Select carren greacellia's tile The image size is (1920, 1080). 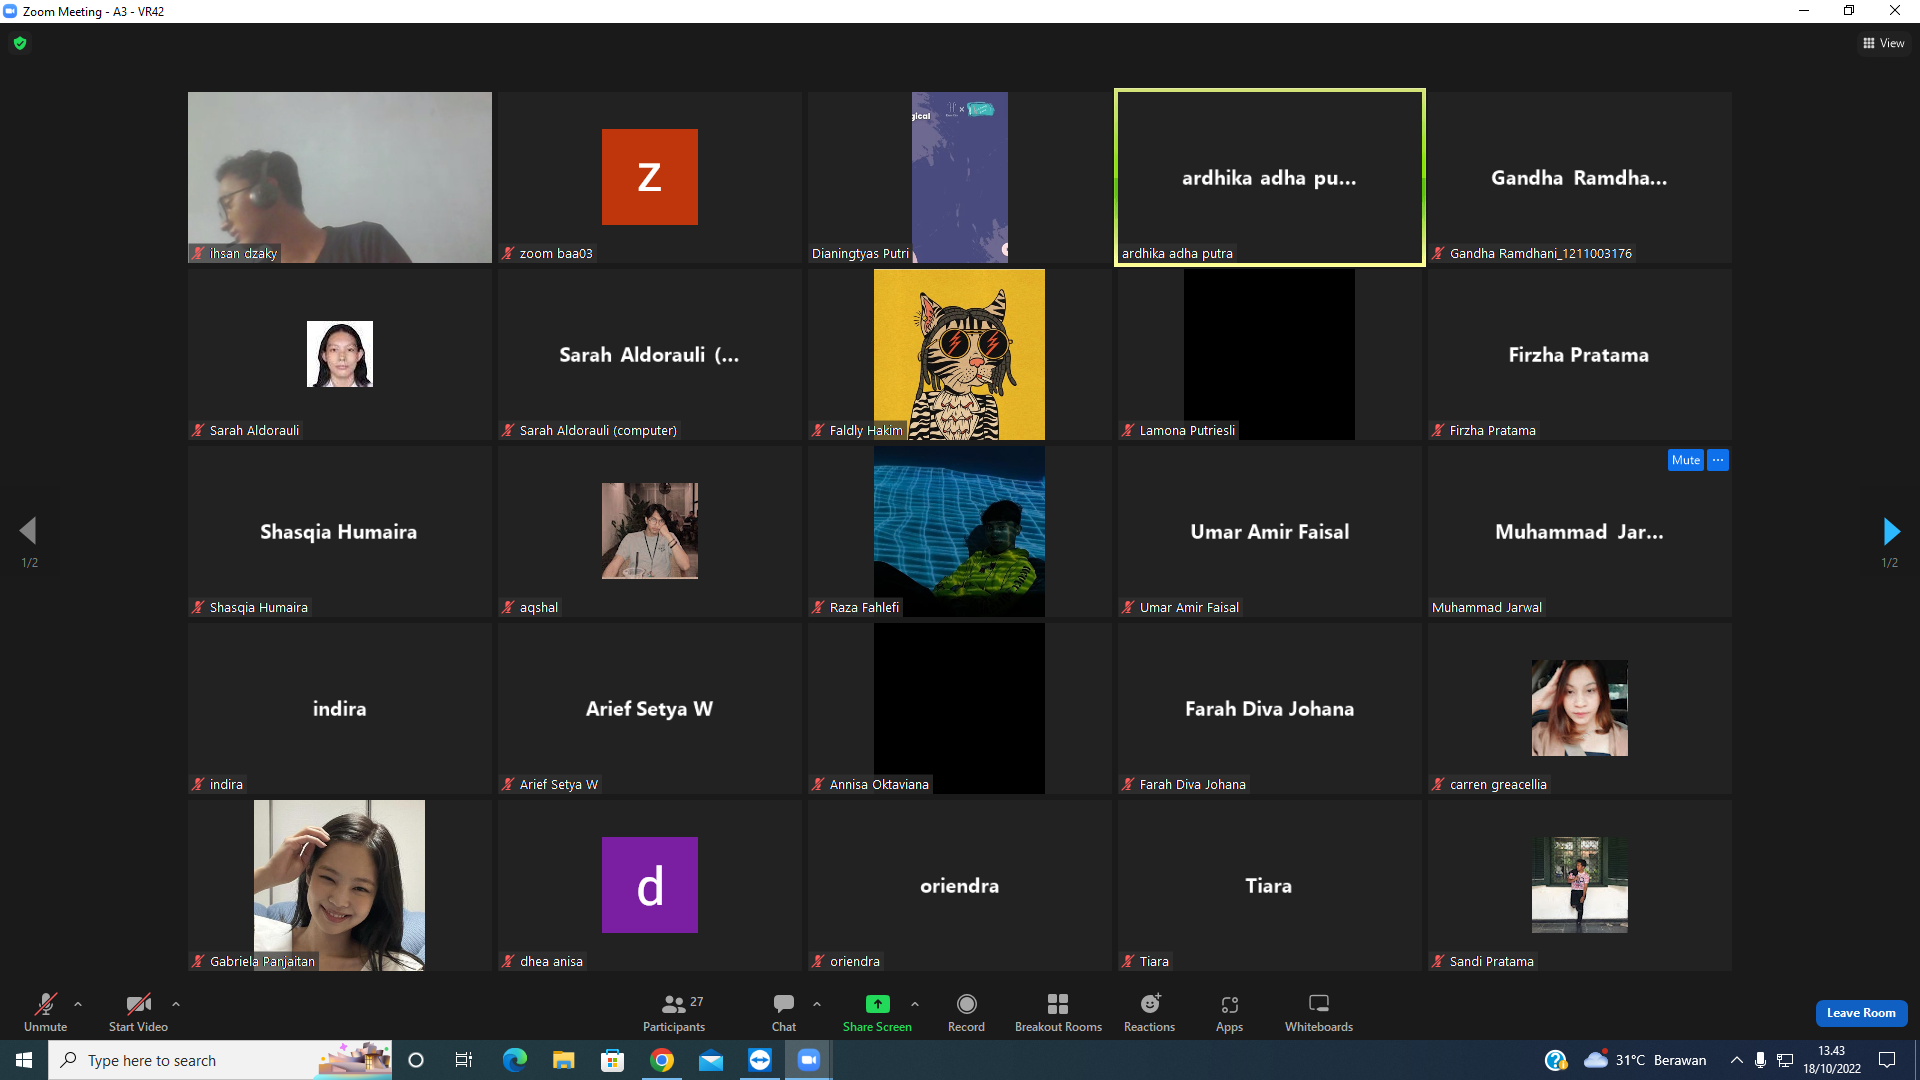click(1580, 708)
